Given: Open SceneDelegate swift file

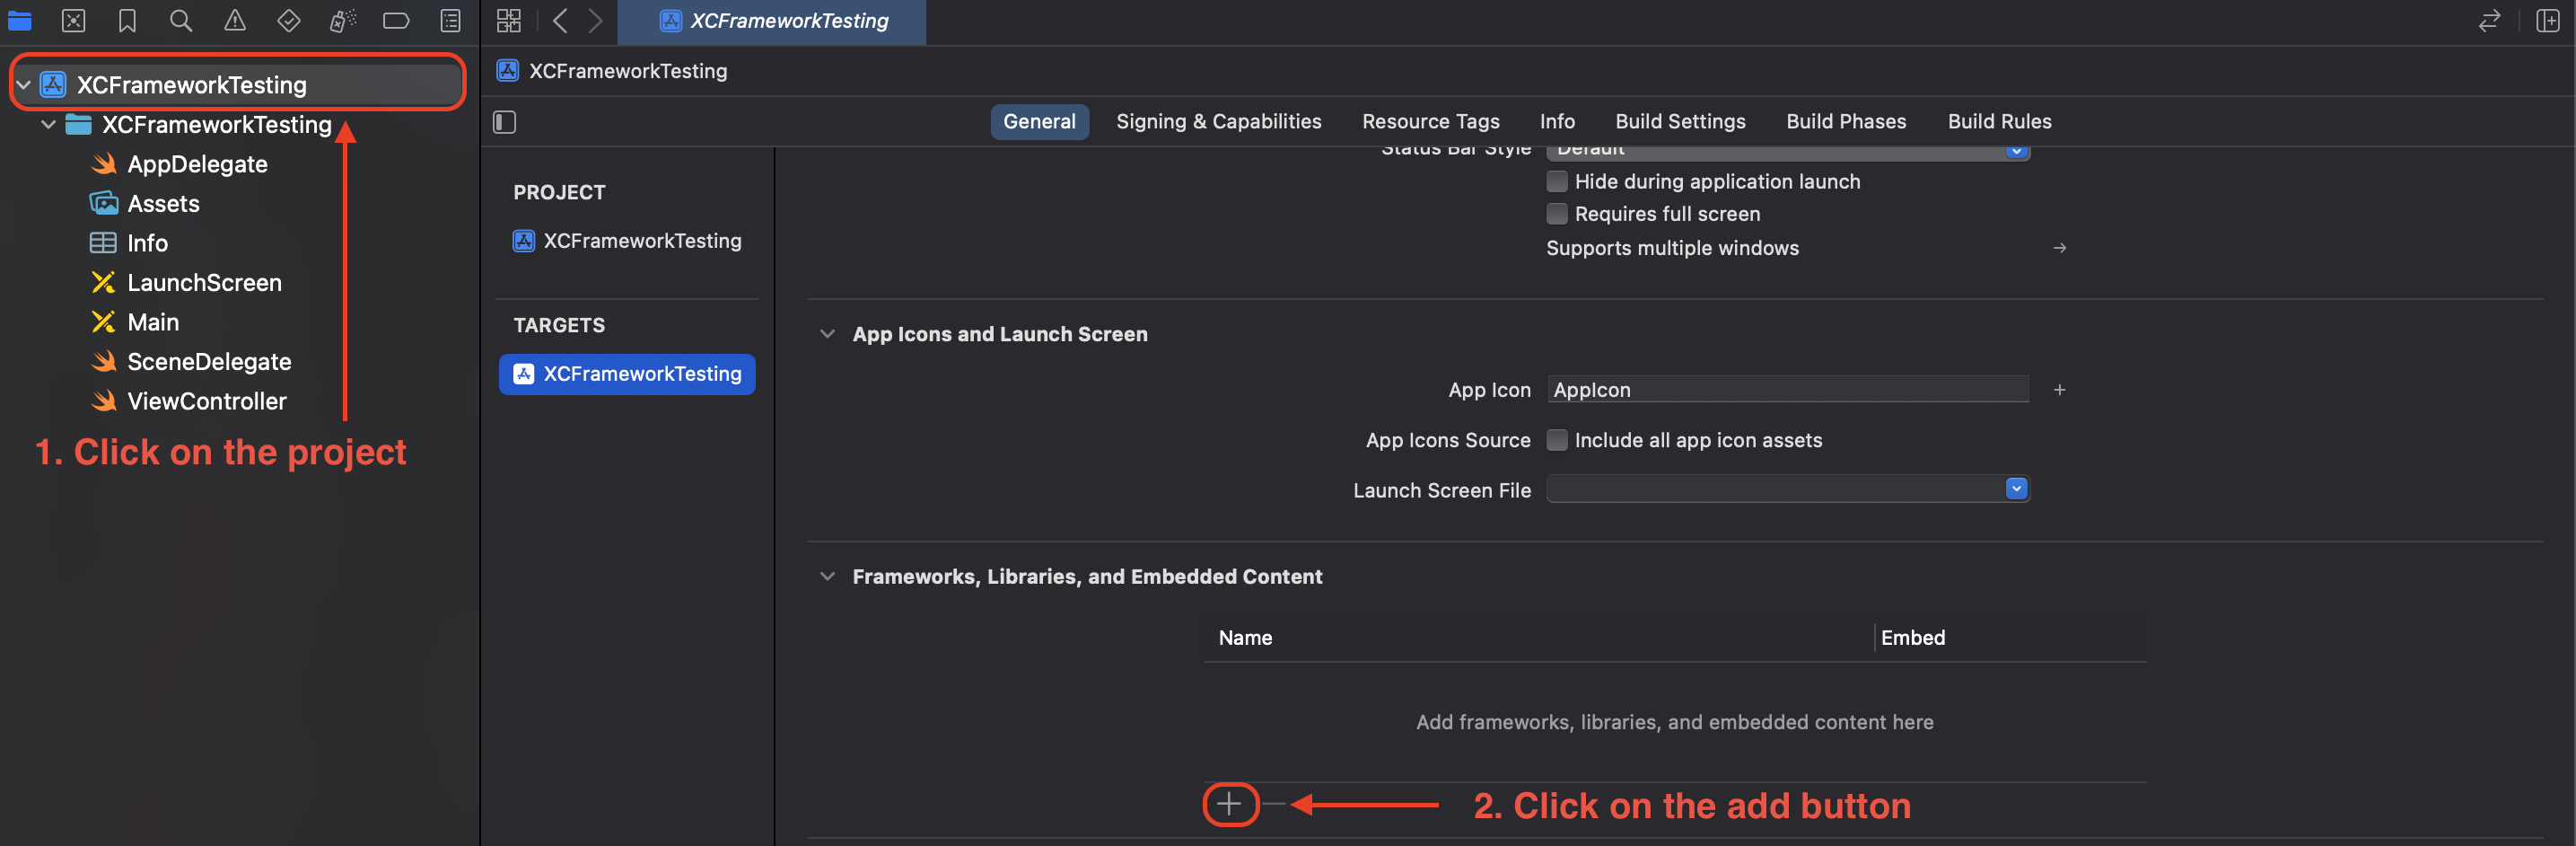Looking at the screenshot, I should (209, 362).
